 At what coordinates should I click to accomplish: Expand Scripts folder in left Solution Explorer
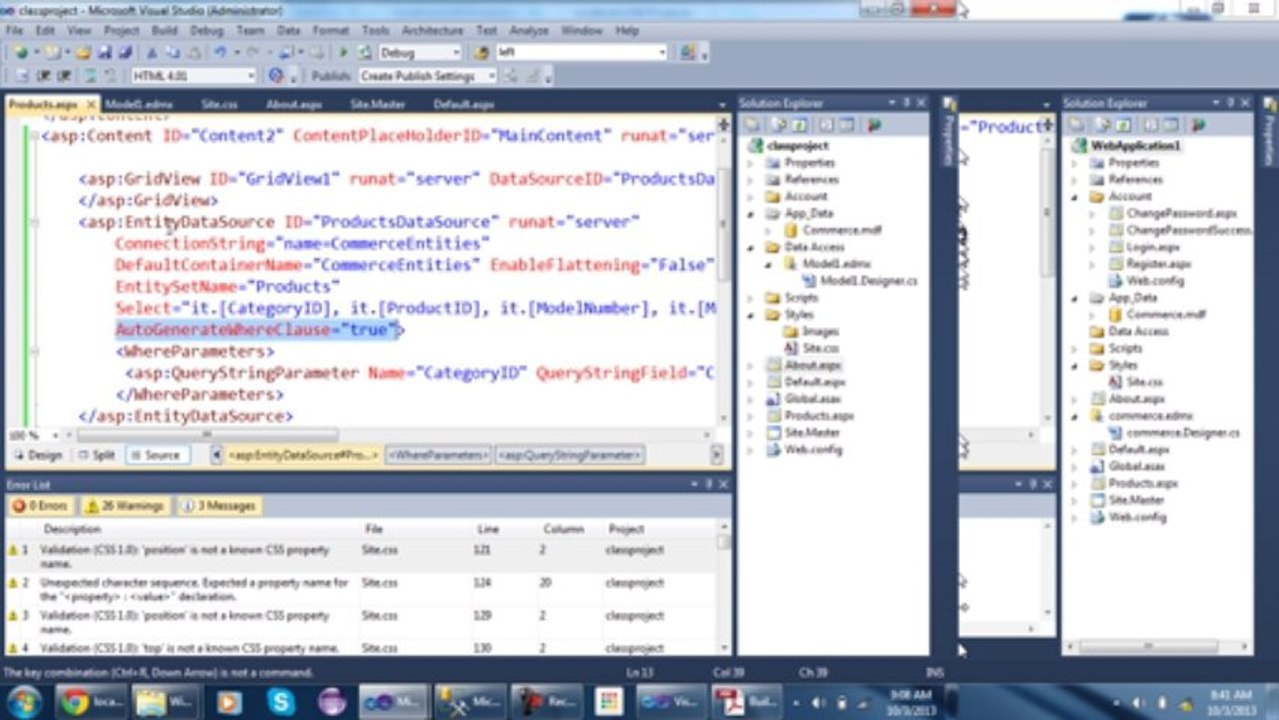(752, 298)
